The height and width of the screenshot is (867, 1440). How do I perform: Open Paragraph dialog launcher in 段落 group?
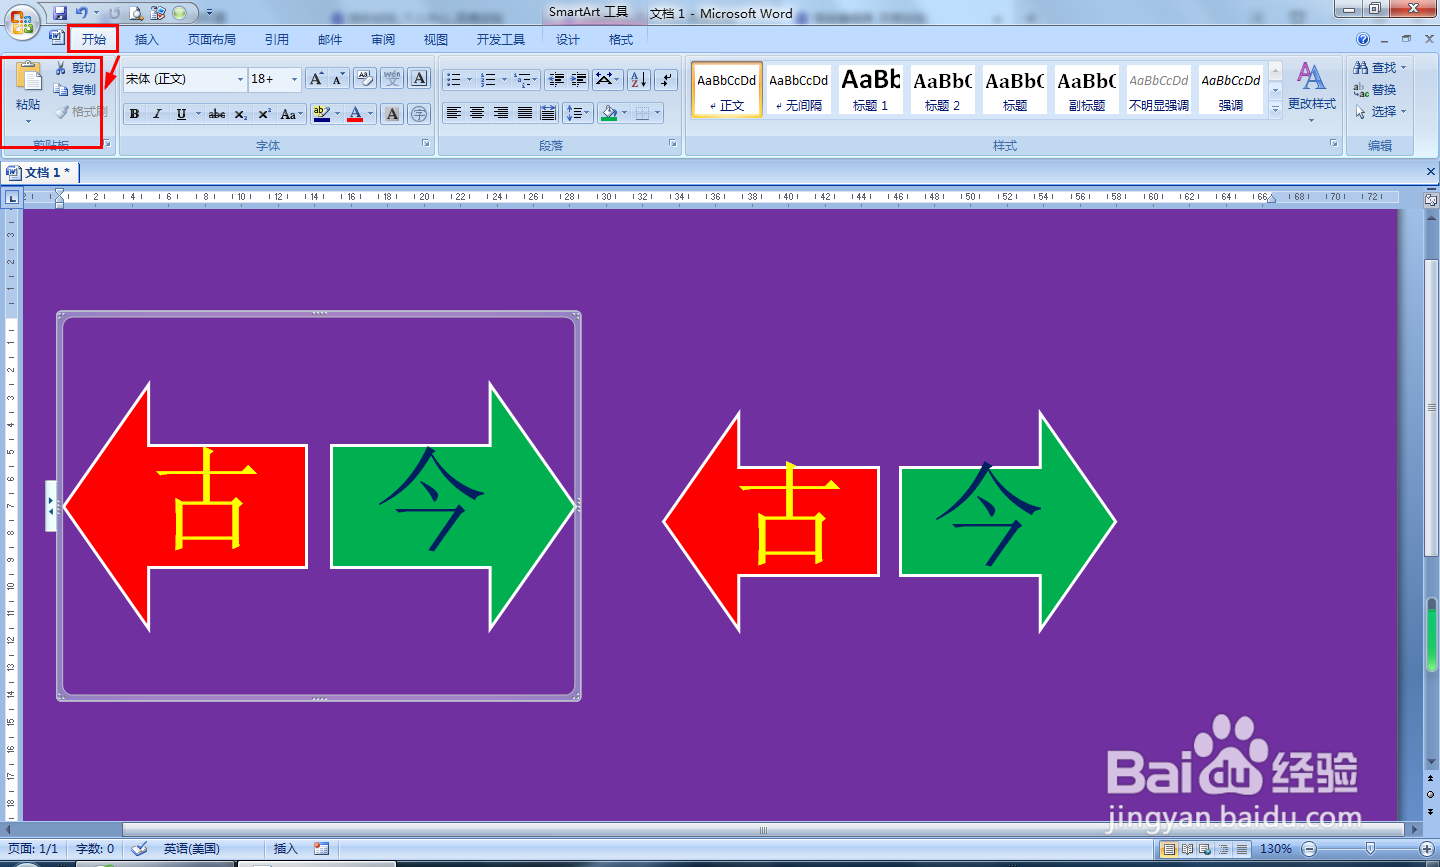pyautogui.click(x=673, y=144)
